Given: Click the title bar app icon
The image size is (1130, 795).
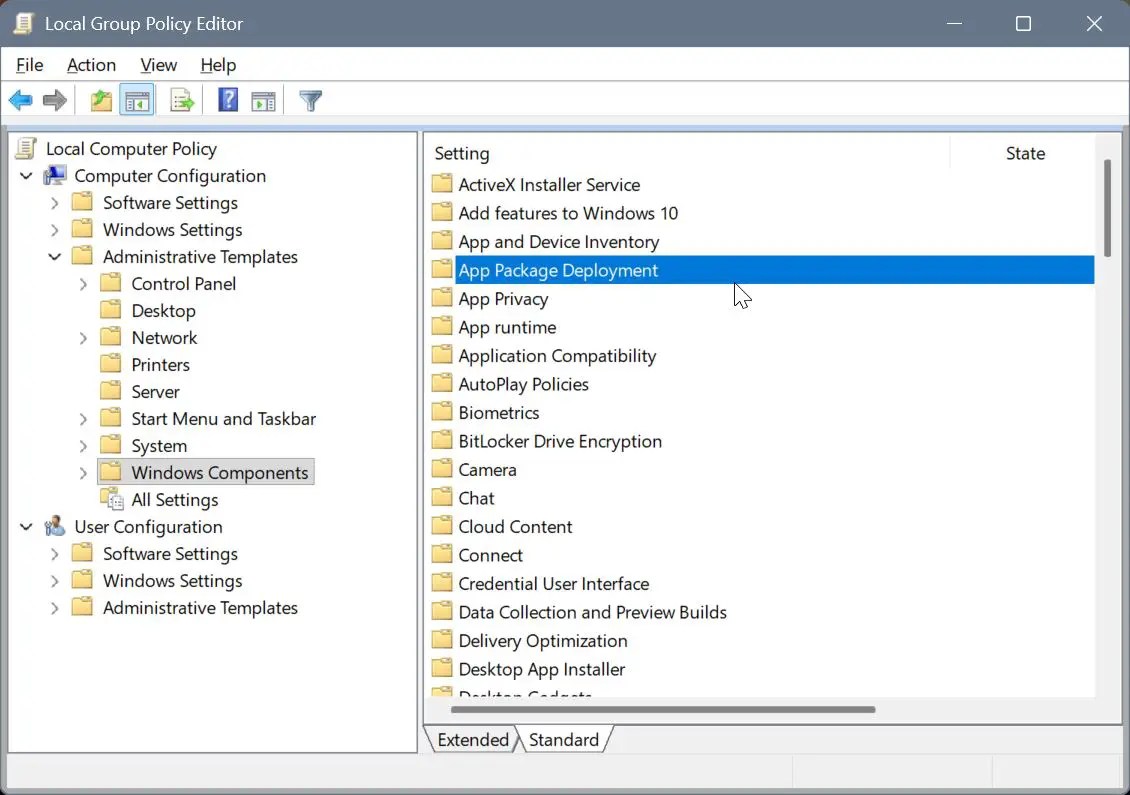Looking at the screenshot, I should click(x=24, y=23).
